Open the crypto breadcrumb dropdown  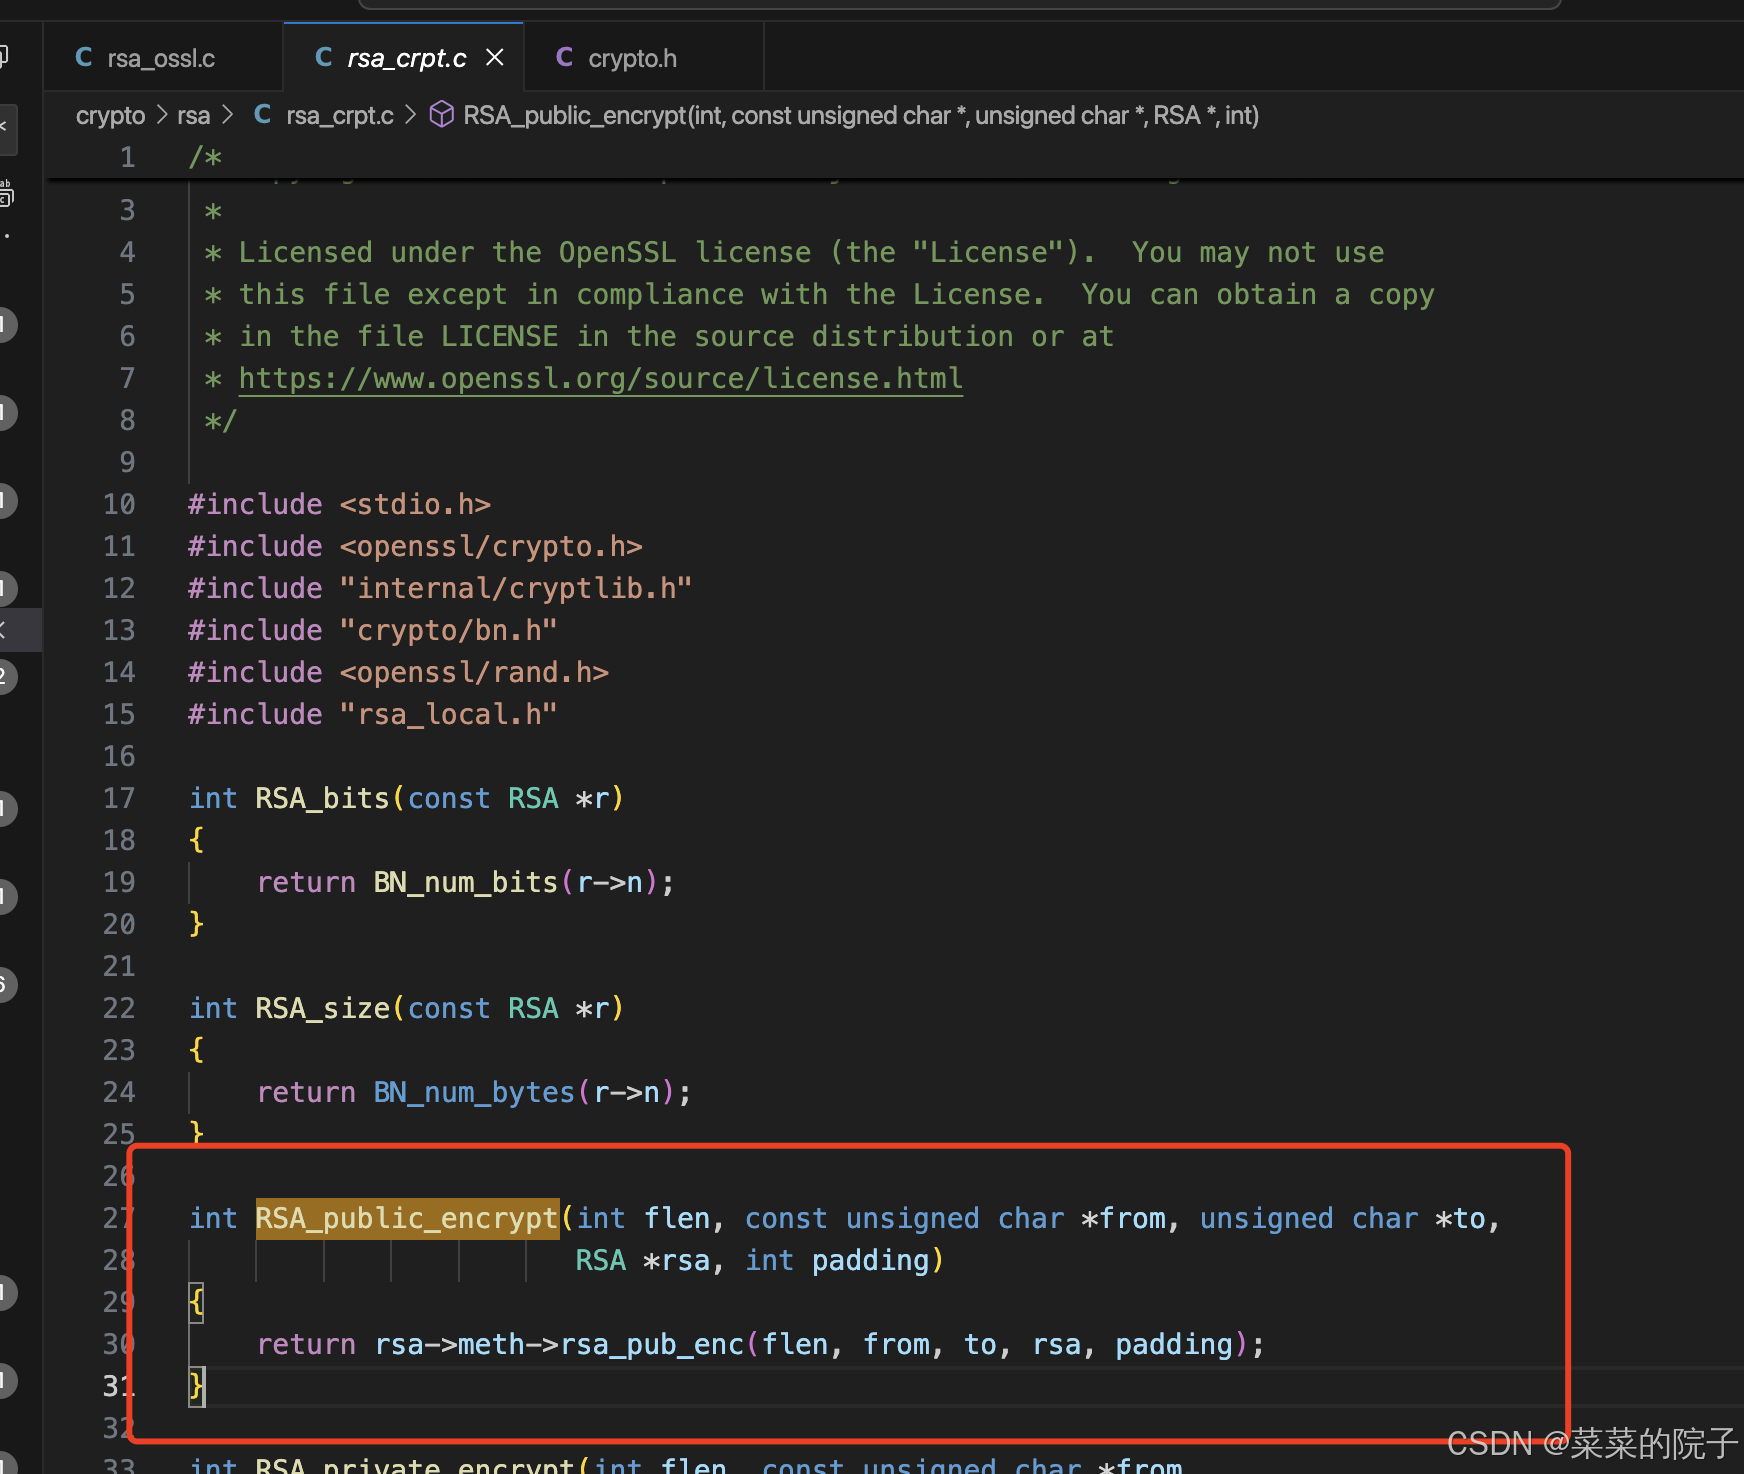coord(110,115)
